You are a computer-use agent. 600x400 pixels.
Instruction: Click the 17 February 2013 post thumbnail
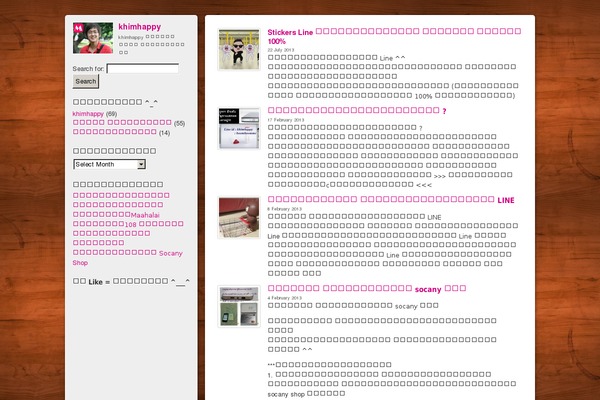click(239, 128)
